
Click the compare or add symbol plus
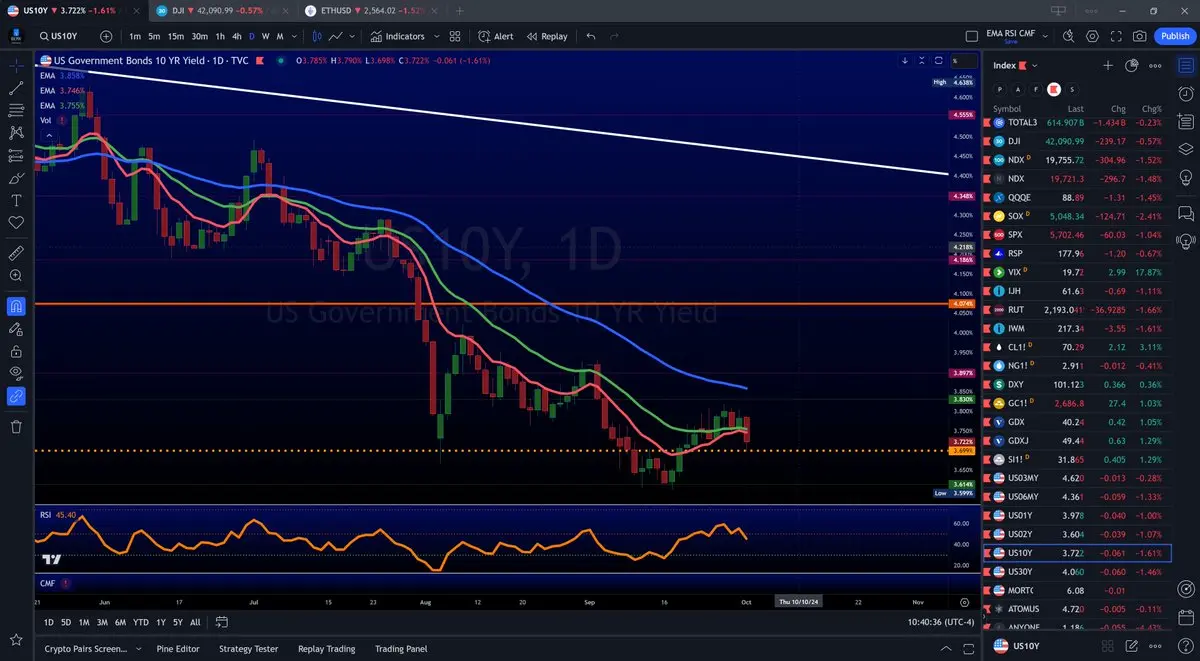coord(106,36)
